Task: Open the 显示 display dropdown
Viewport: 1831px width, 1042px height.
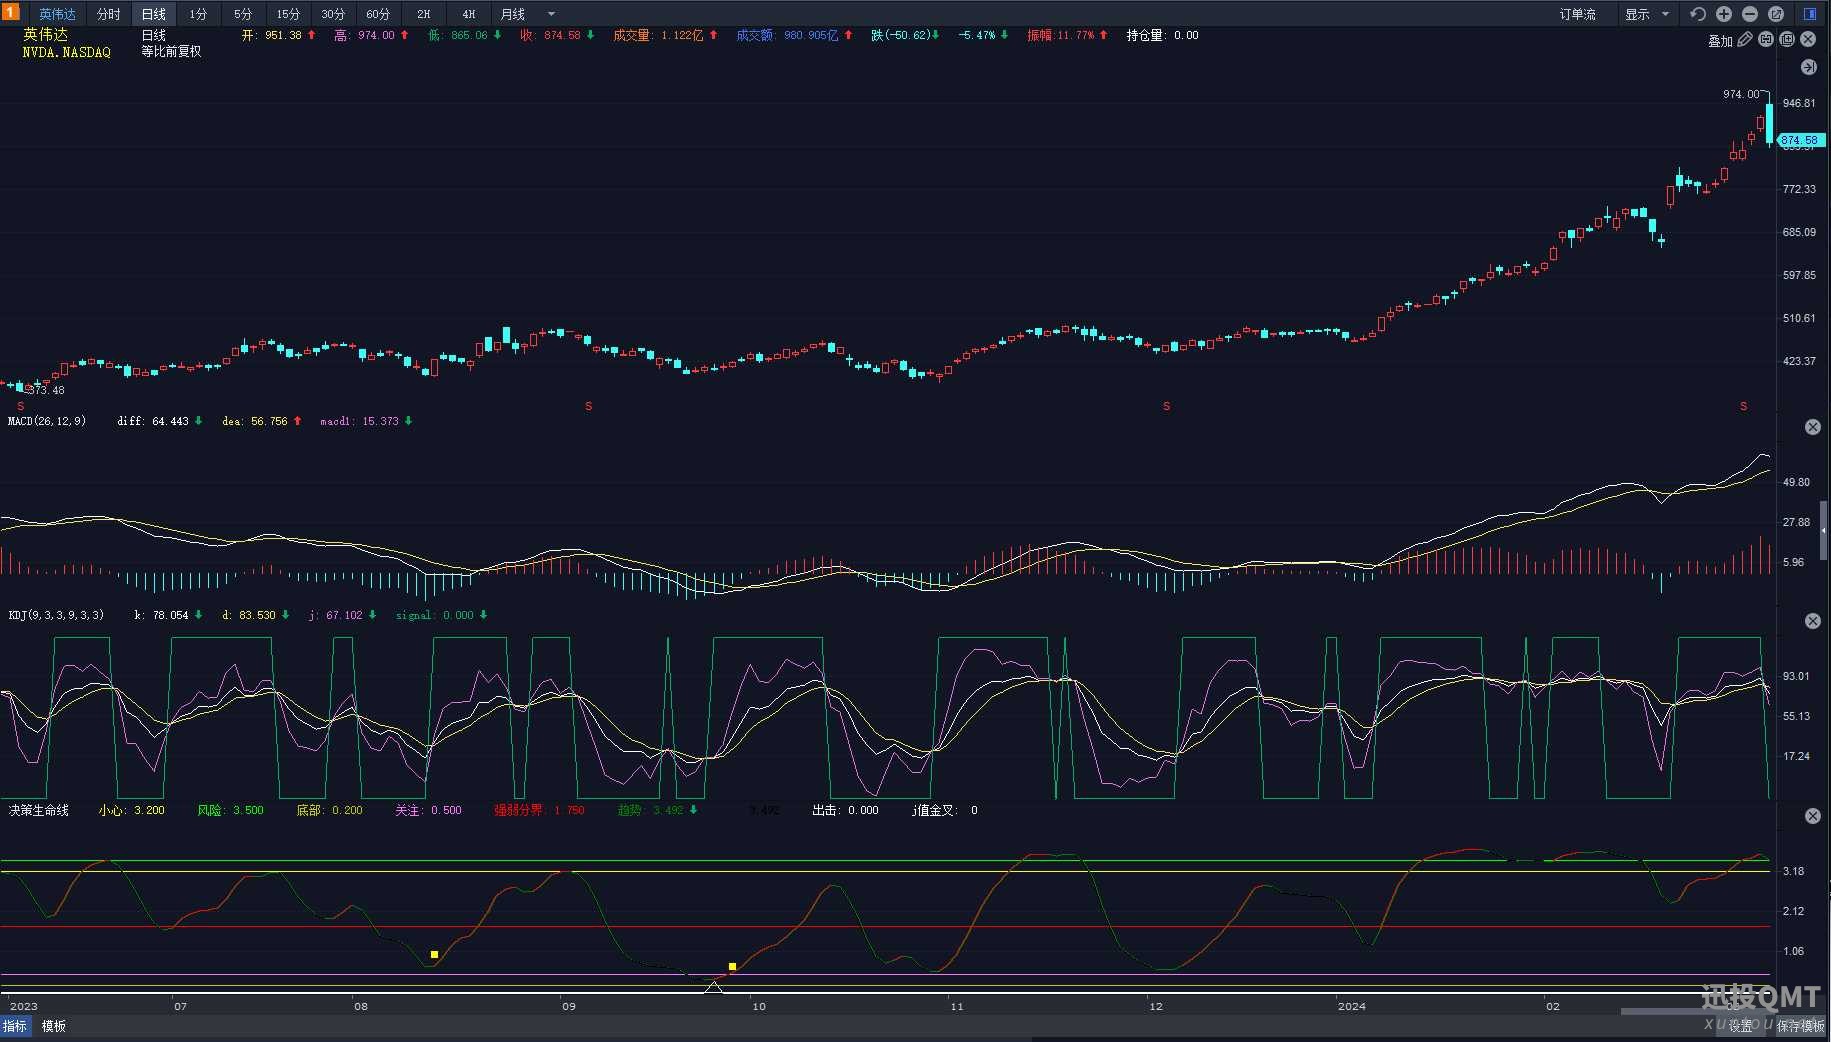Action: click(1647, 14)
